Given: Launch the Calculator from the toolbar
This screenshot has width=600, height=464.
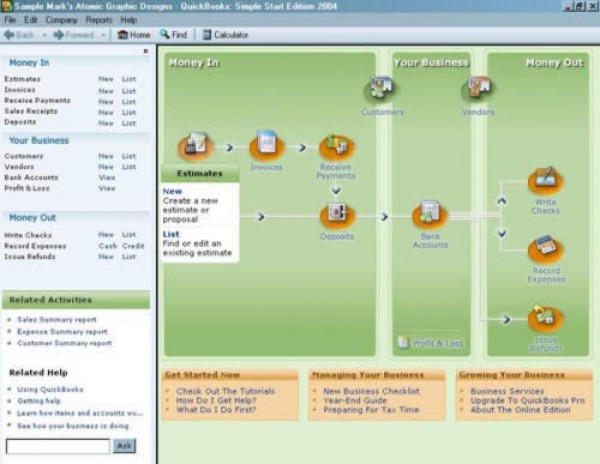Looking at the screenshot, I should pyautogui.click(x=225, y=35).
